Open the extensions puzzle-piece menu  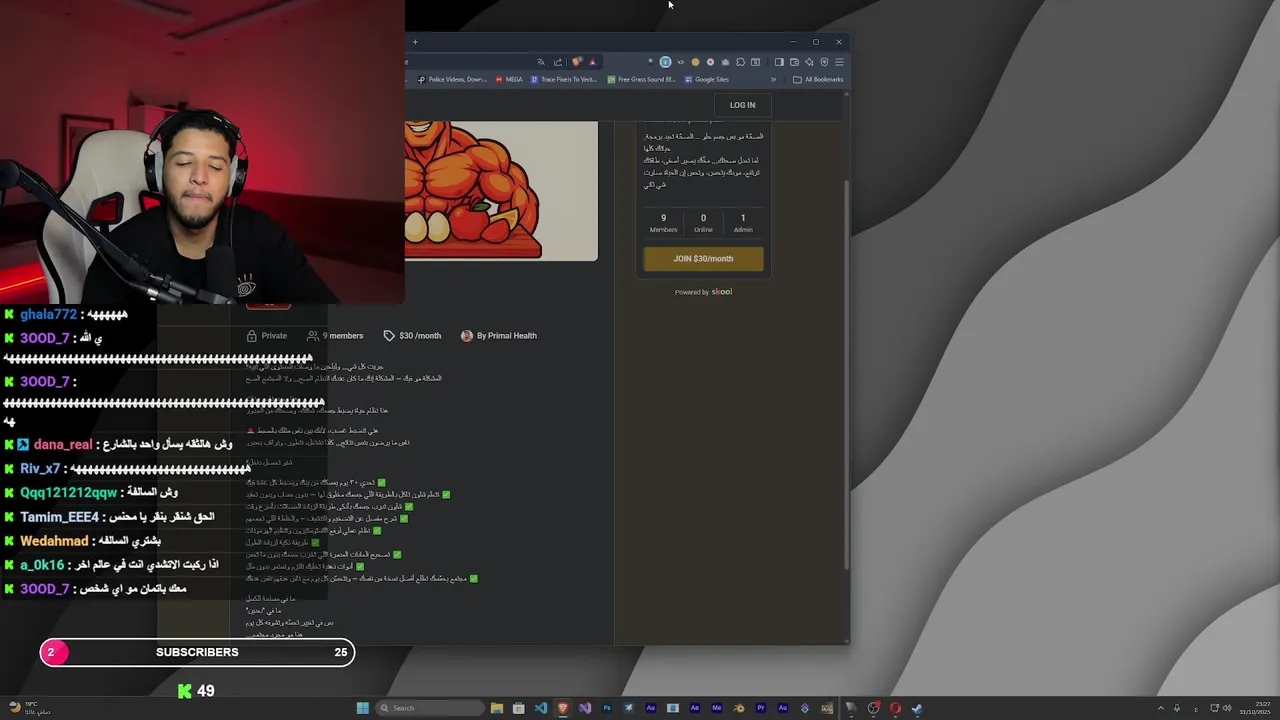[x=740, y=62]
